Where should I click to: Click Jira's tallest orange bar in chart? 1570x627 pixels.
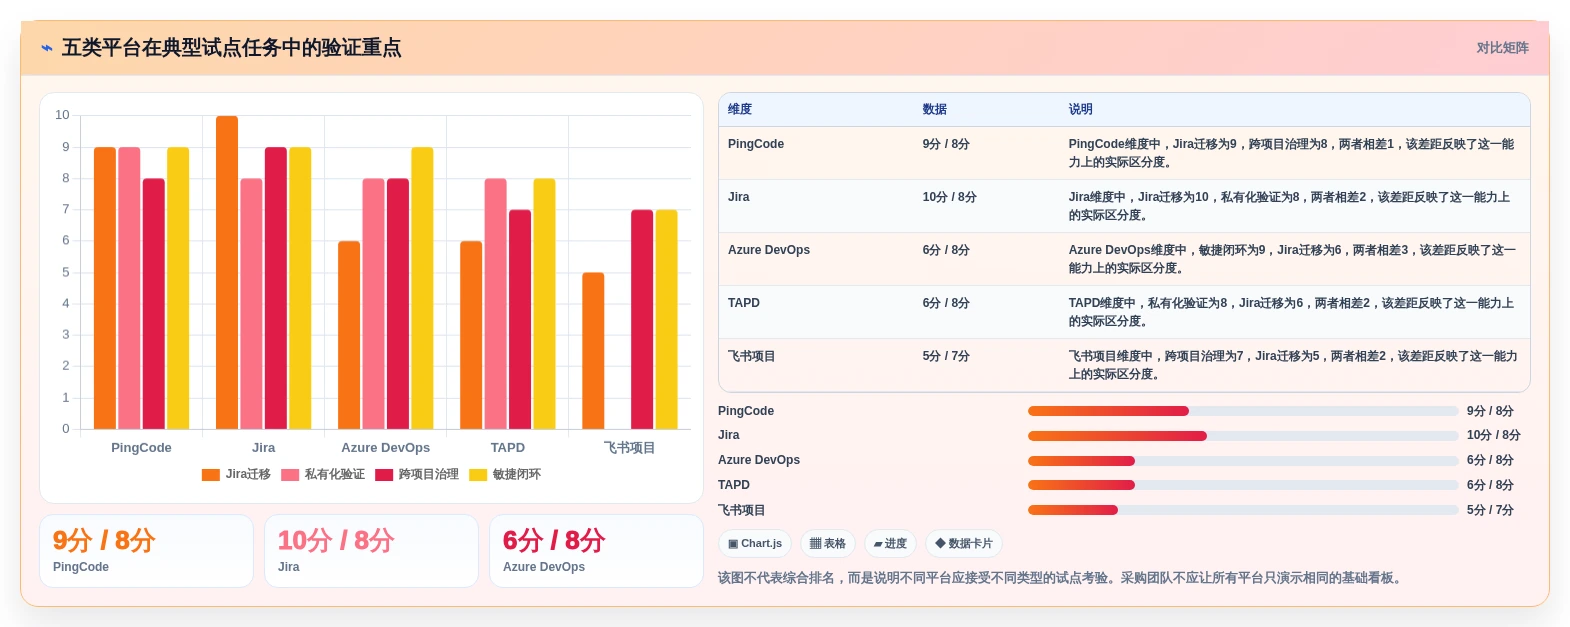pos(227,273)
